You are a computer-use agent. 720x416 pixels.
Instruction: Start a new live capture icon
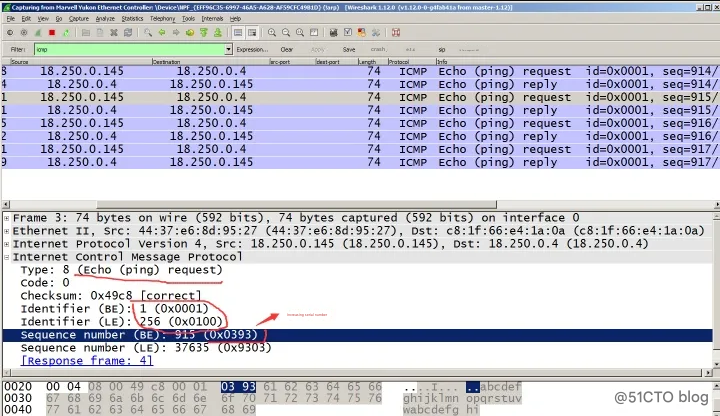pyautogui.click(x=38, y=33)
